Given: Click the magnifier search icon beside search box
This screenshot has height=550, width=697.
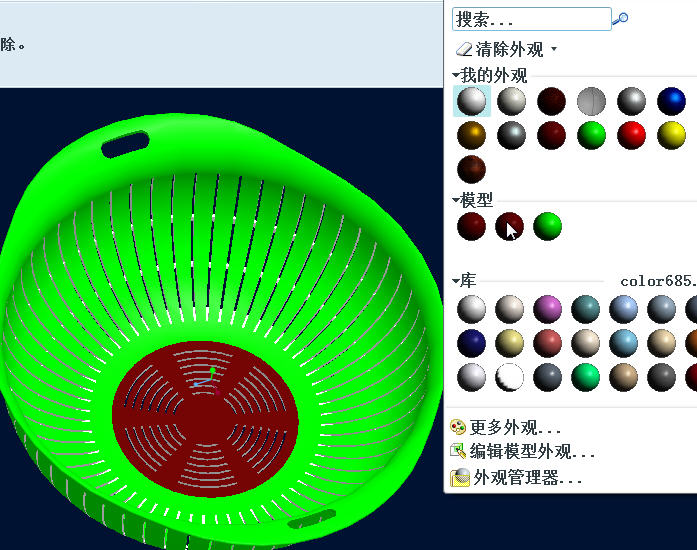Looking at the screenshot, I should (x=620, y=19).
